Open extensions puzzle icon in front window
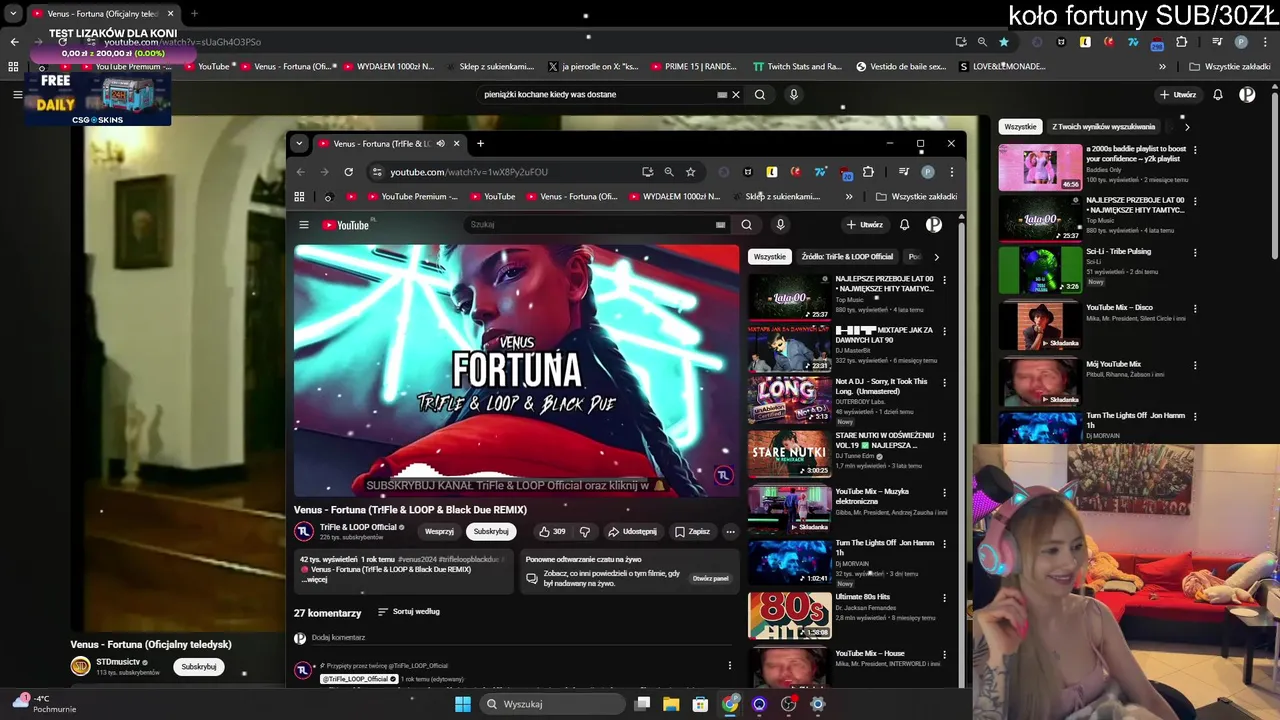Viewport: 1280px width, 720px height. coord(868,172)
